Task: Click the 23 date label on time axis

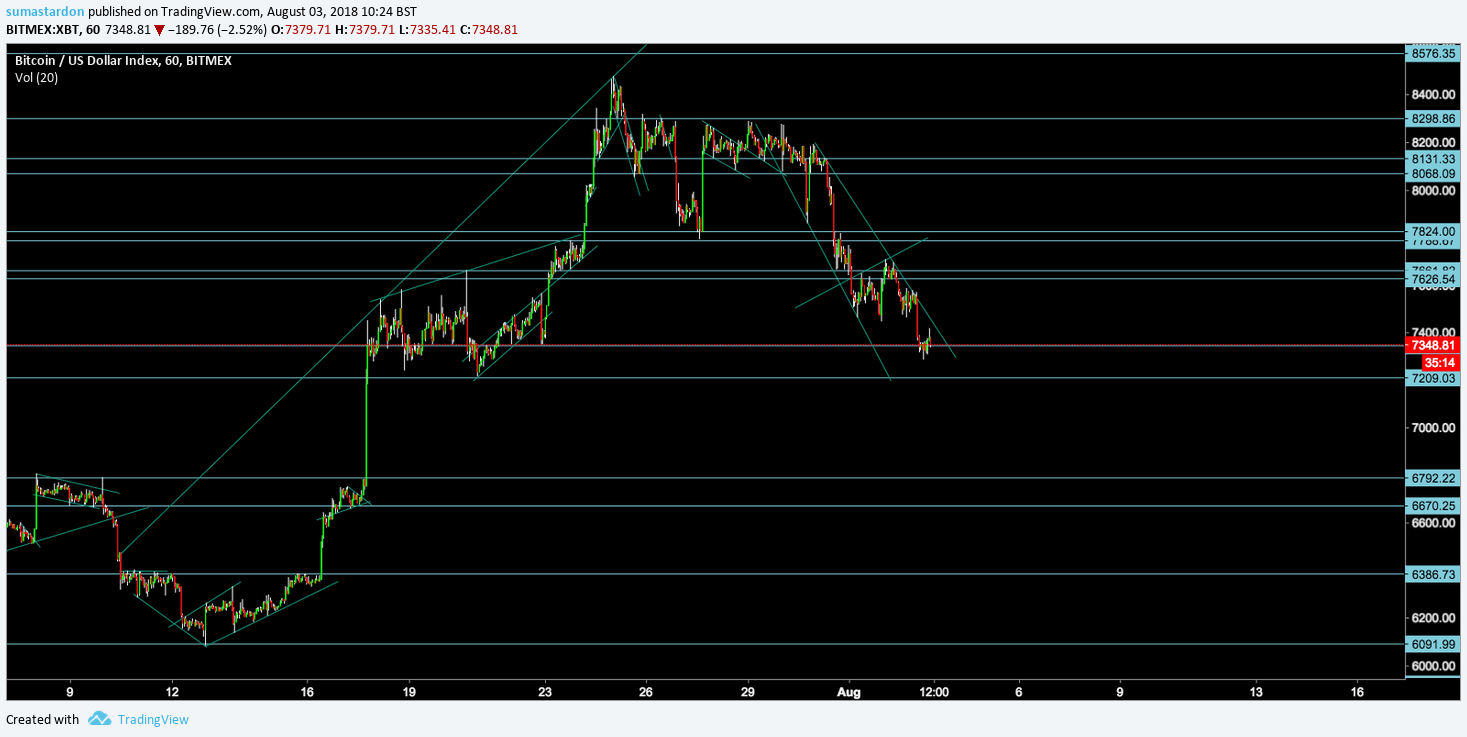Action: coord(545,691)
